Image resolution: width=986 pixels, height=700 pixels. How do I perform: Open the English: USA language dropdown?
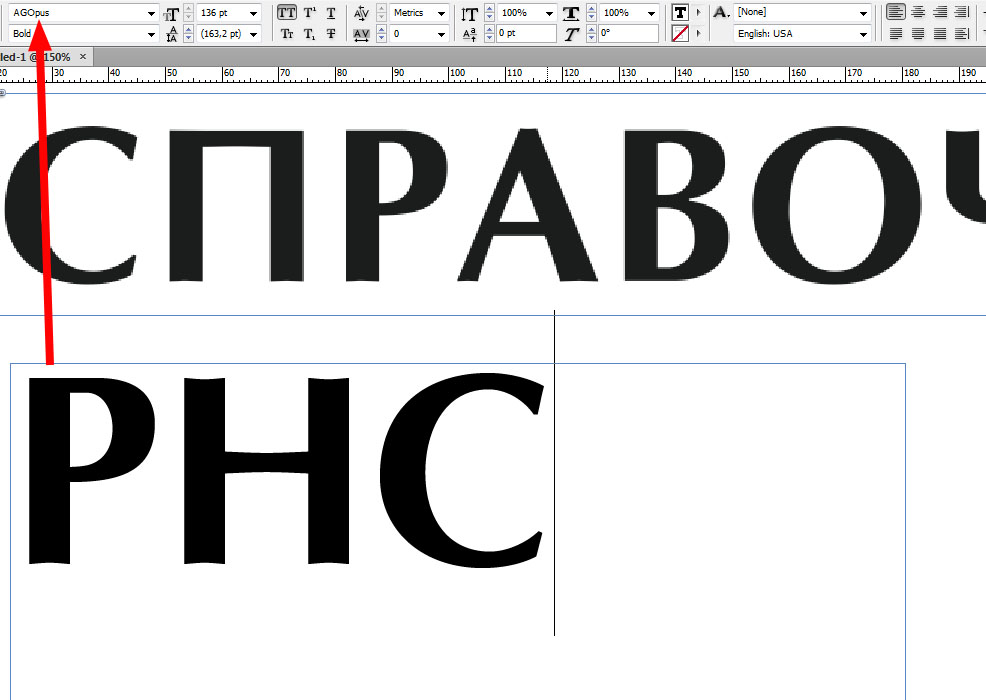coord(863,35)
